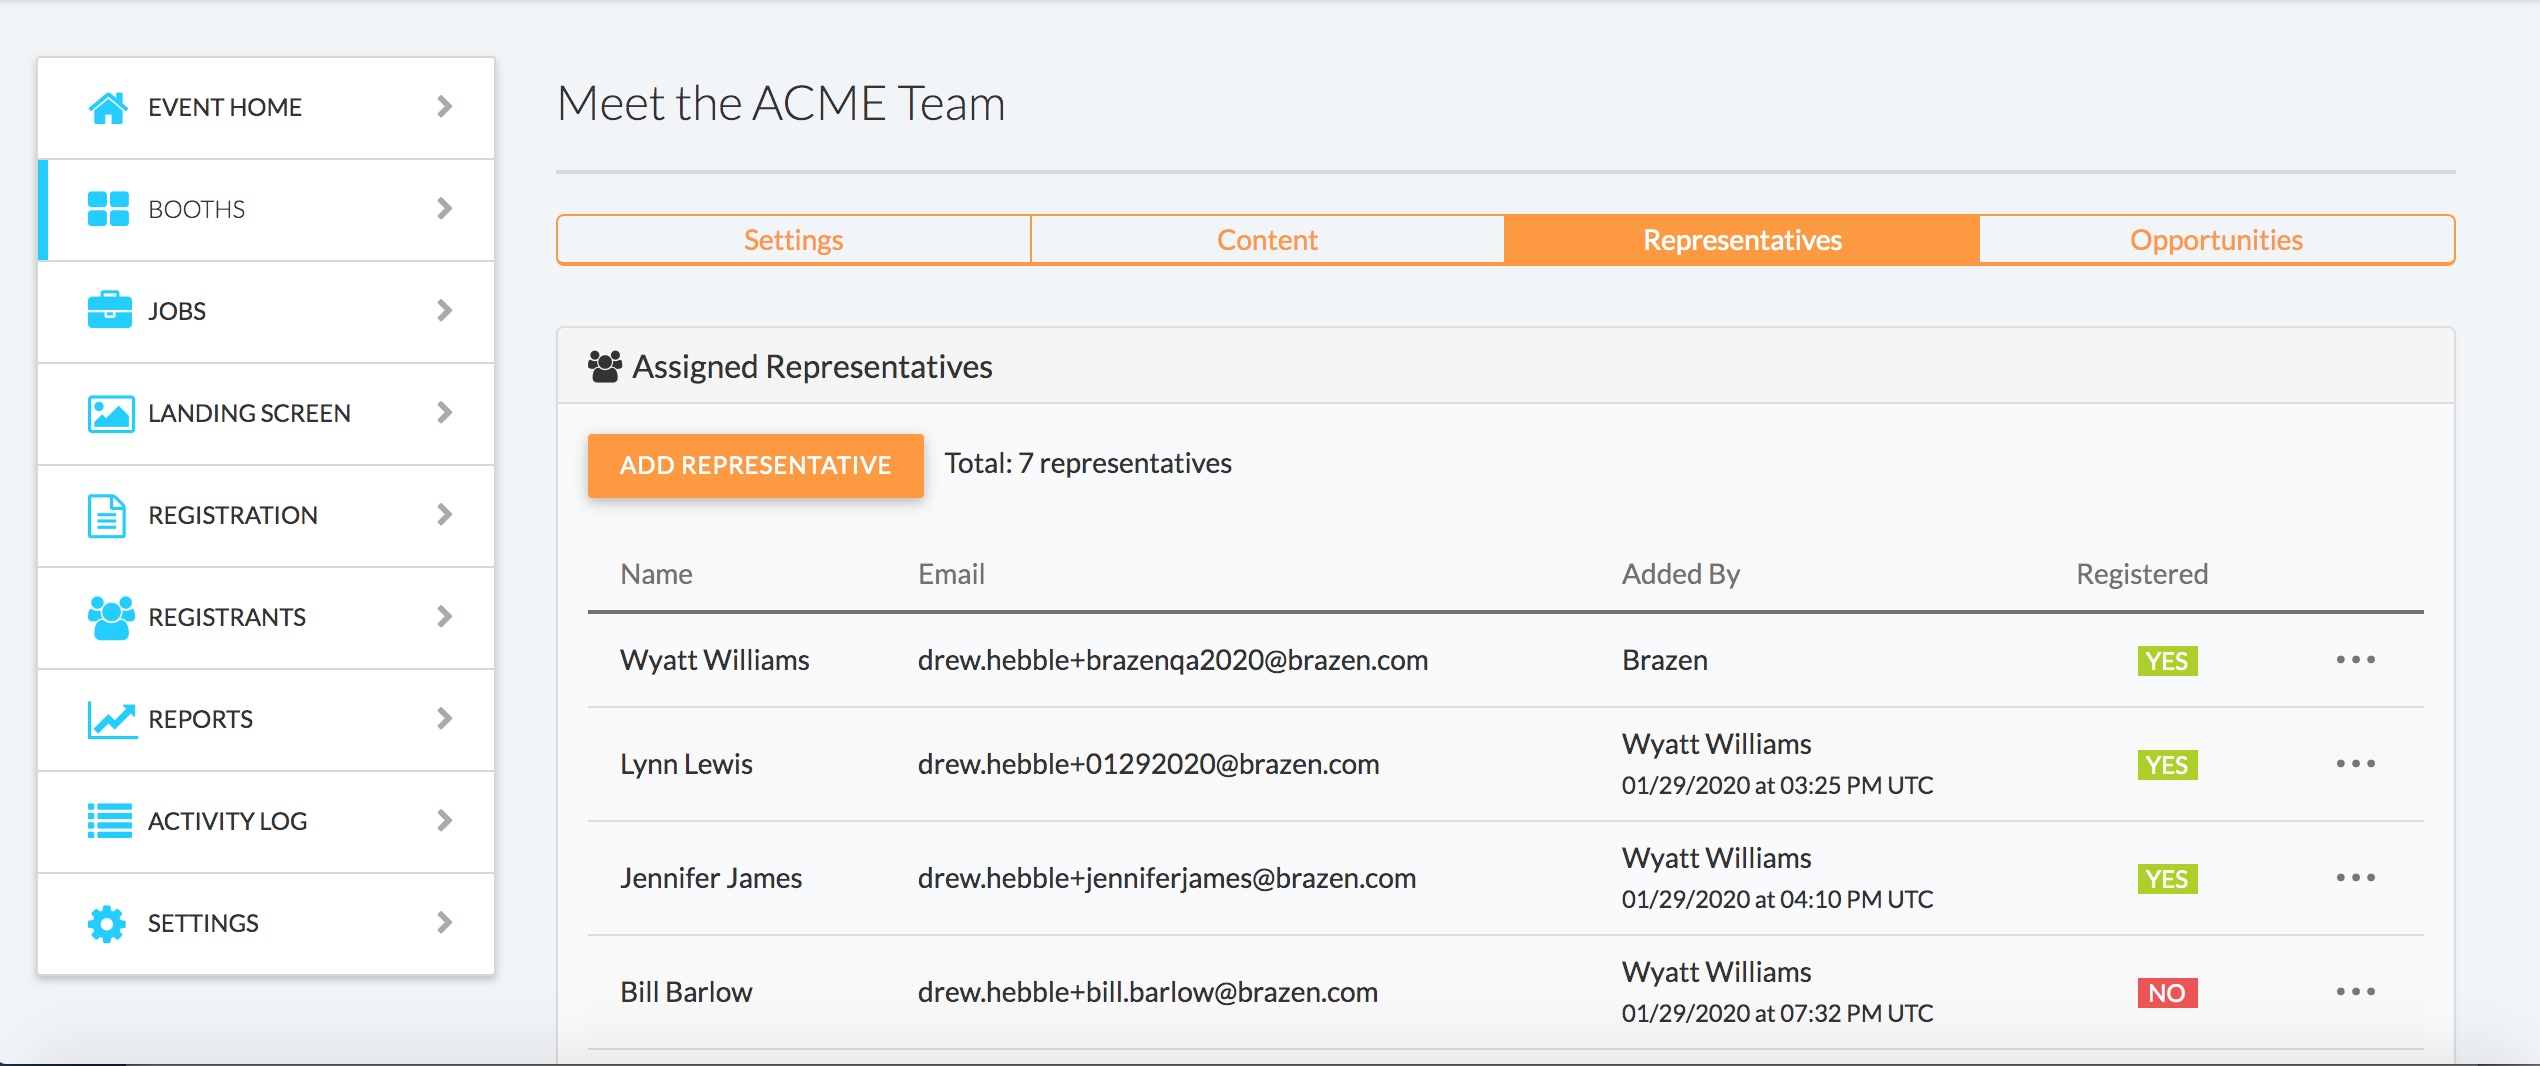Click the Registrants people icon
Screen dimensions: 2540x1066
coord(110,617)
